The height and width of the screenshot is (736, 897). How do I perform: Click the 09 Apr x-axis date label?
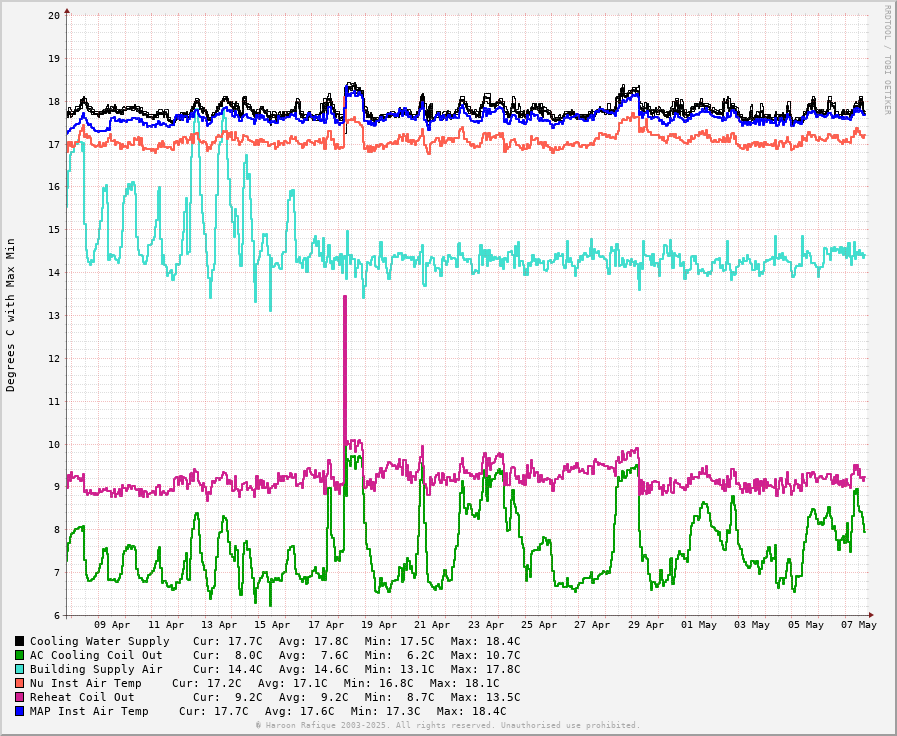point(113,625)
